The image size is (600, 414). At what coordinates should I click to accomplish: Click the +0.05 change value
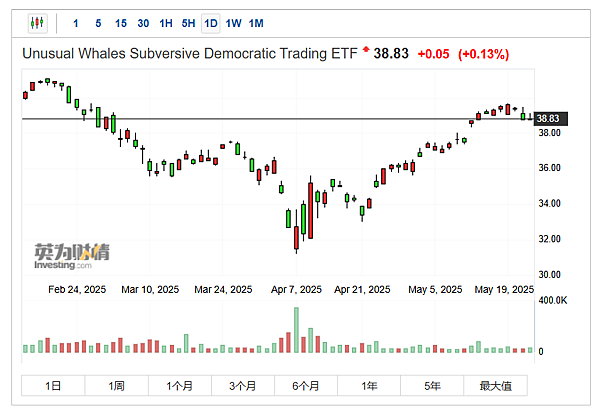pyautogui.click(x=433, y=54)
